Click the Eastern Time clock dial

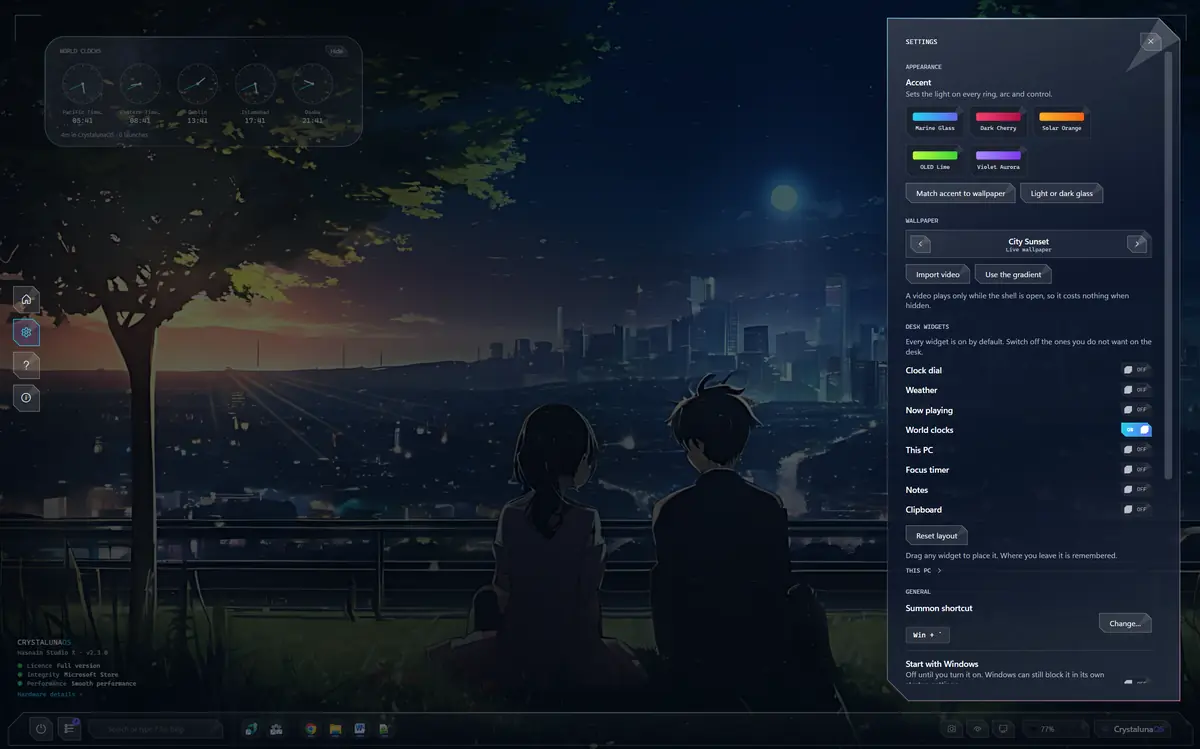click(x=140, y=84)
